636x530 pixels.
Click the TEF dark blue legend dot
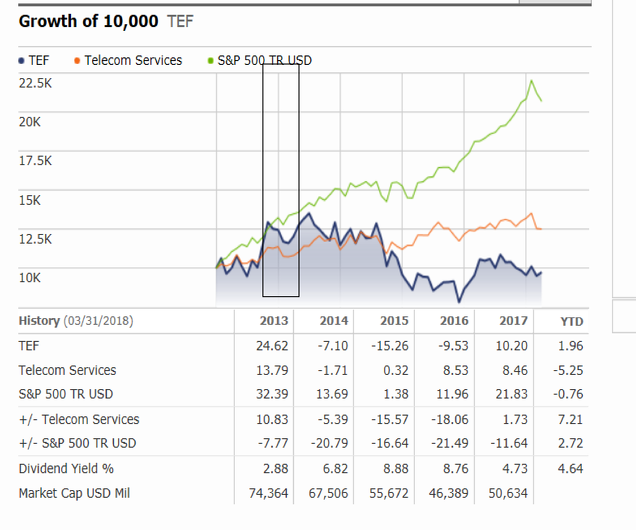[x=21, y=61]
